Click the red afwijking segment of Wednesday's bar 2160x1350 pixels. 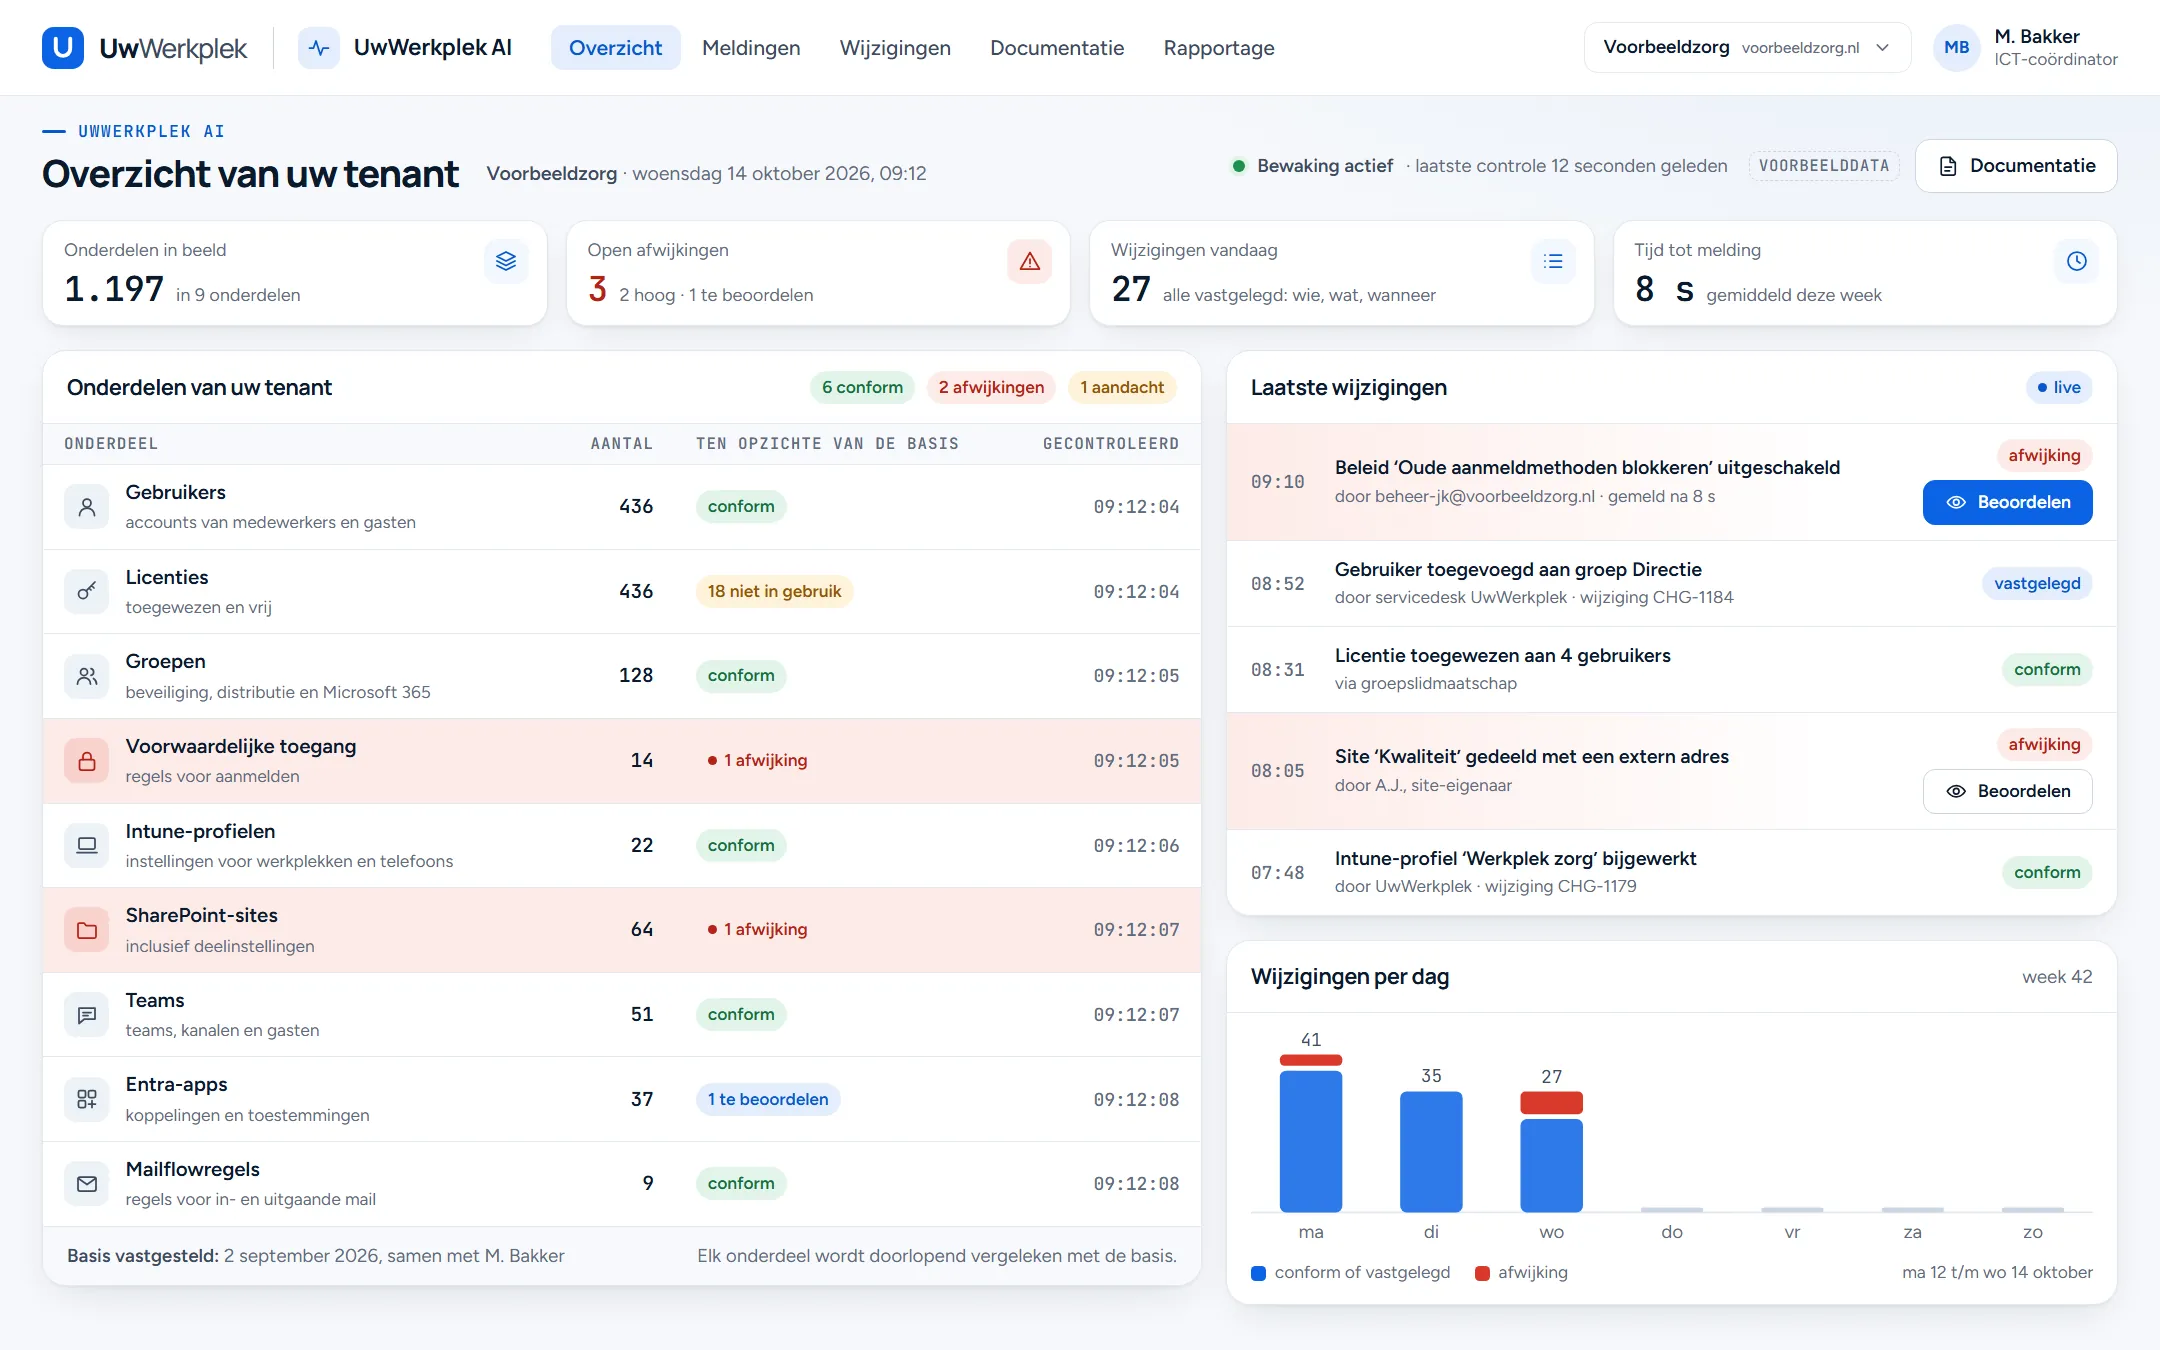(1551, 1103)
